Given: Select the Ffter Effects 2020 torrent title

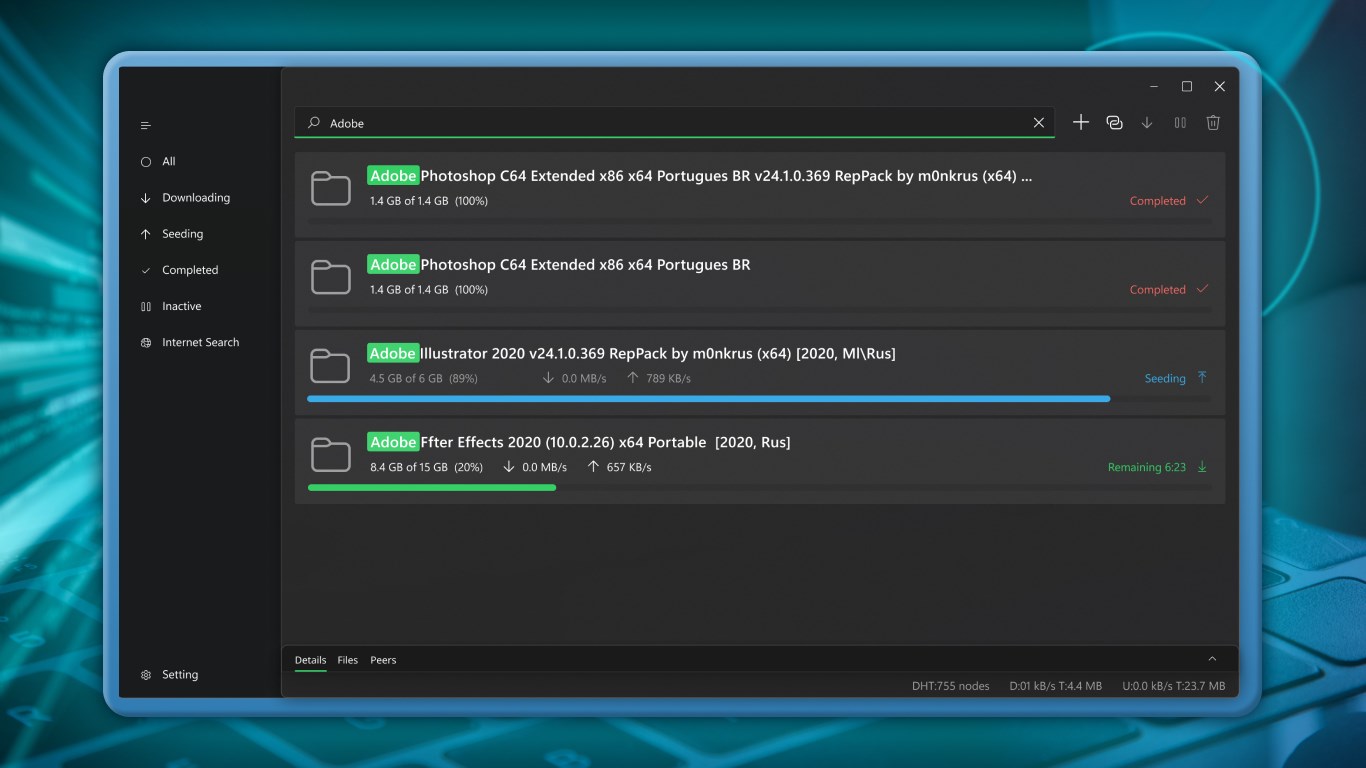Looking at the screenshot, I should pyautogui.click(x=579, y=442).
